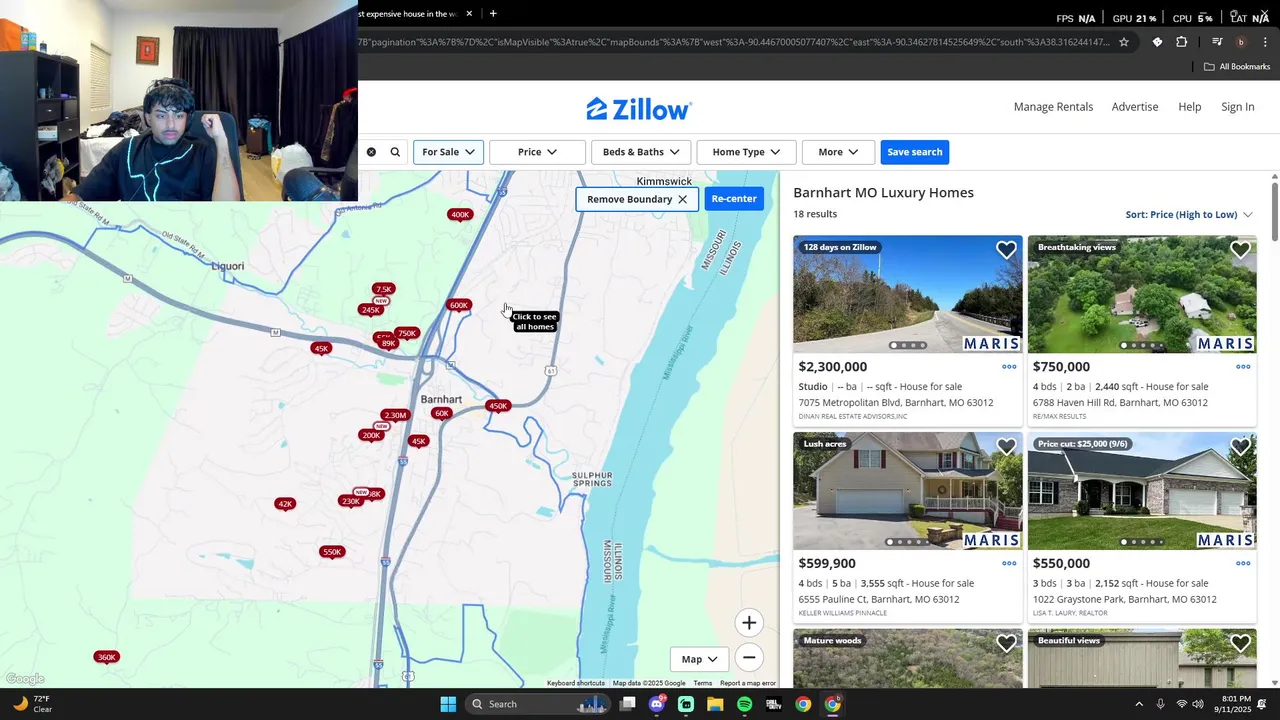Image resolution: width=1280 pixels, height=720 pixels.
Task: Select the 2.30M map price marker
Action: [x=395, y=415]
